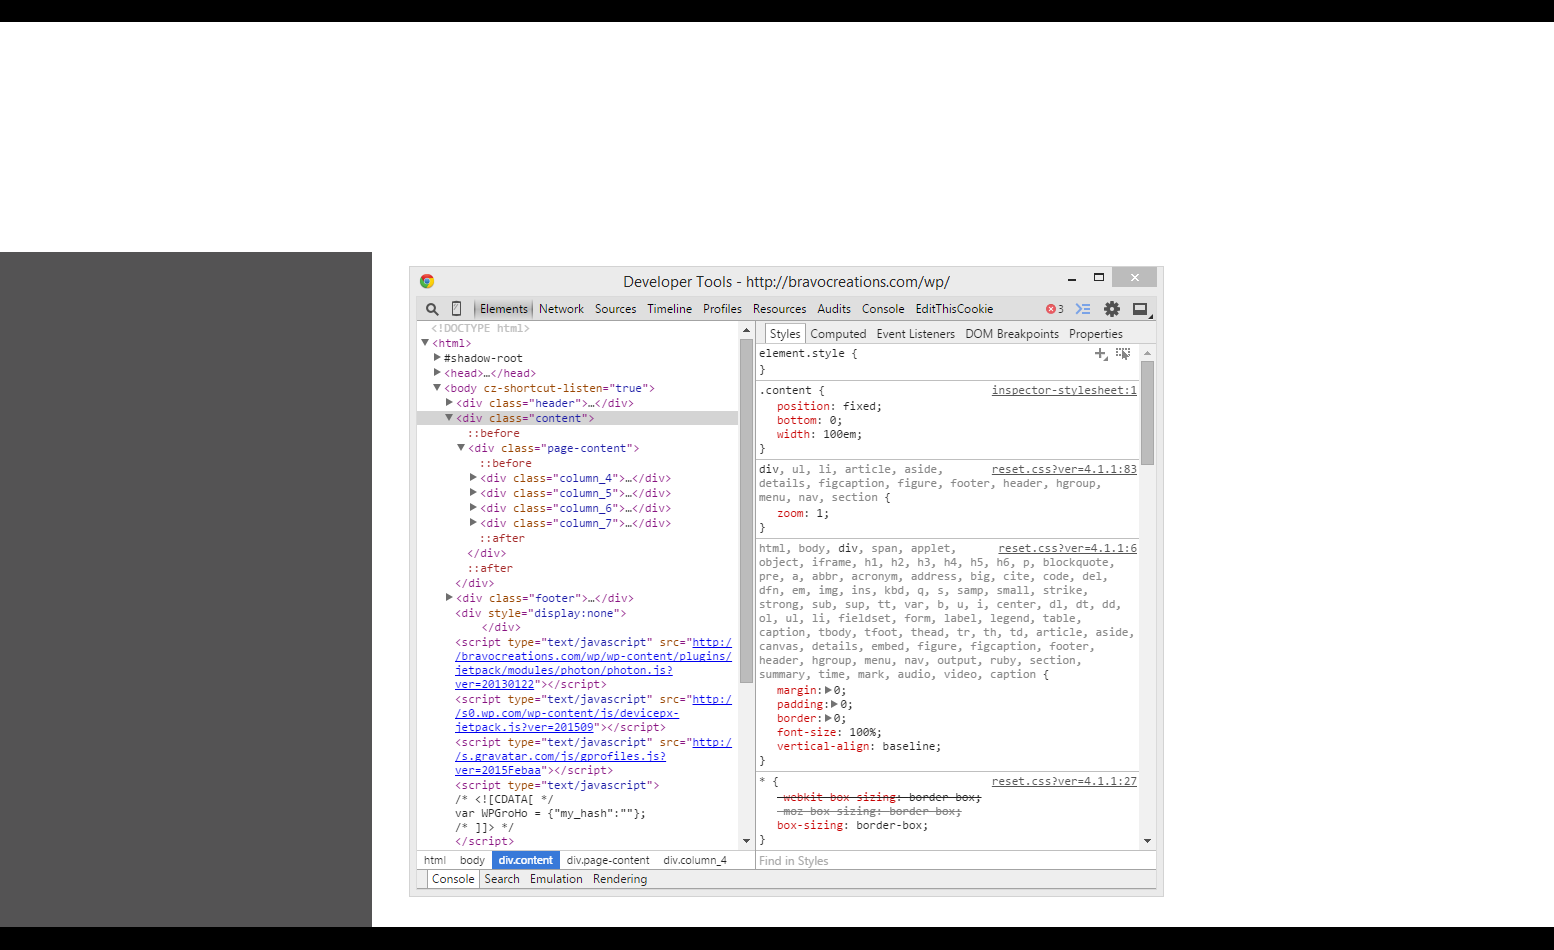The image size is (1554, 950).
Task: Follow the gprofiles.js script source link
Action: 594,756
